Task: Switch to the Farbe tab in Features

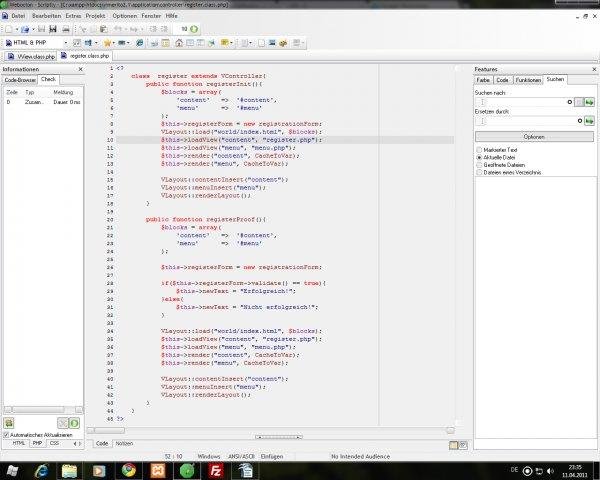Action: pyautogui.click(x=483, y=78)
